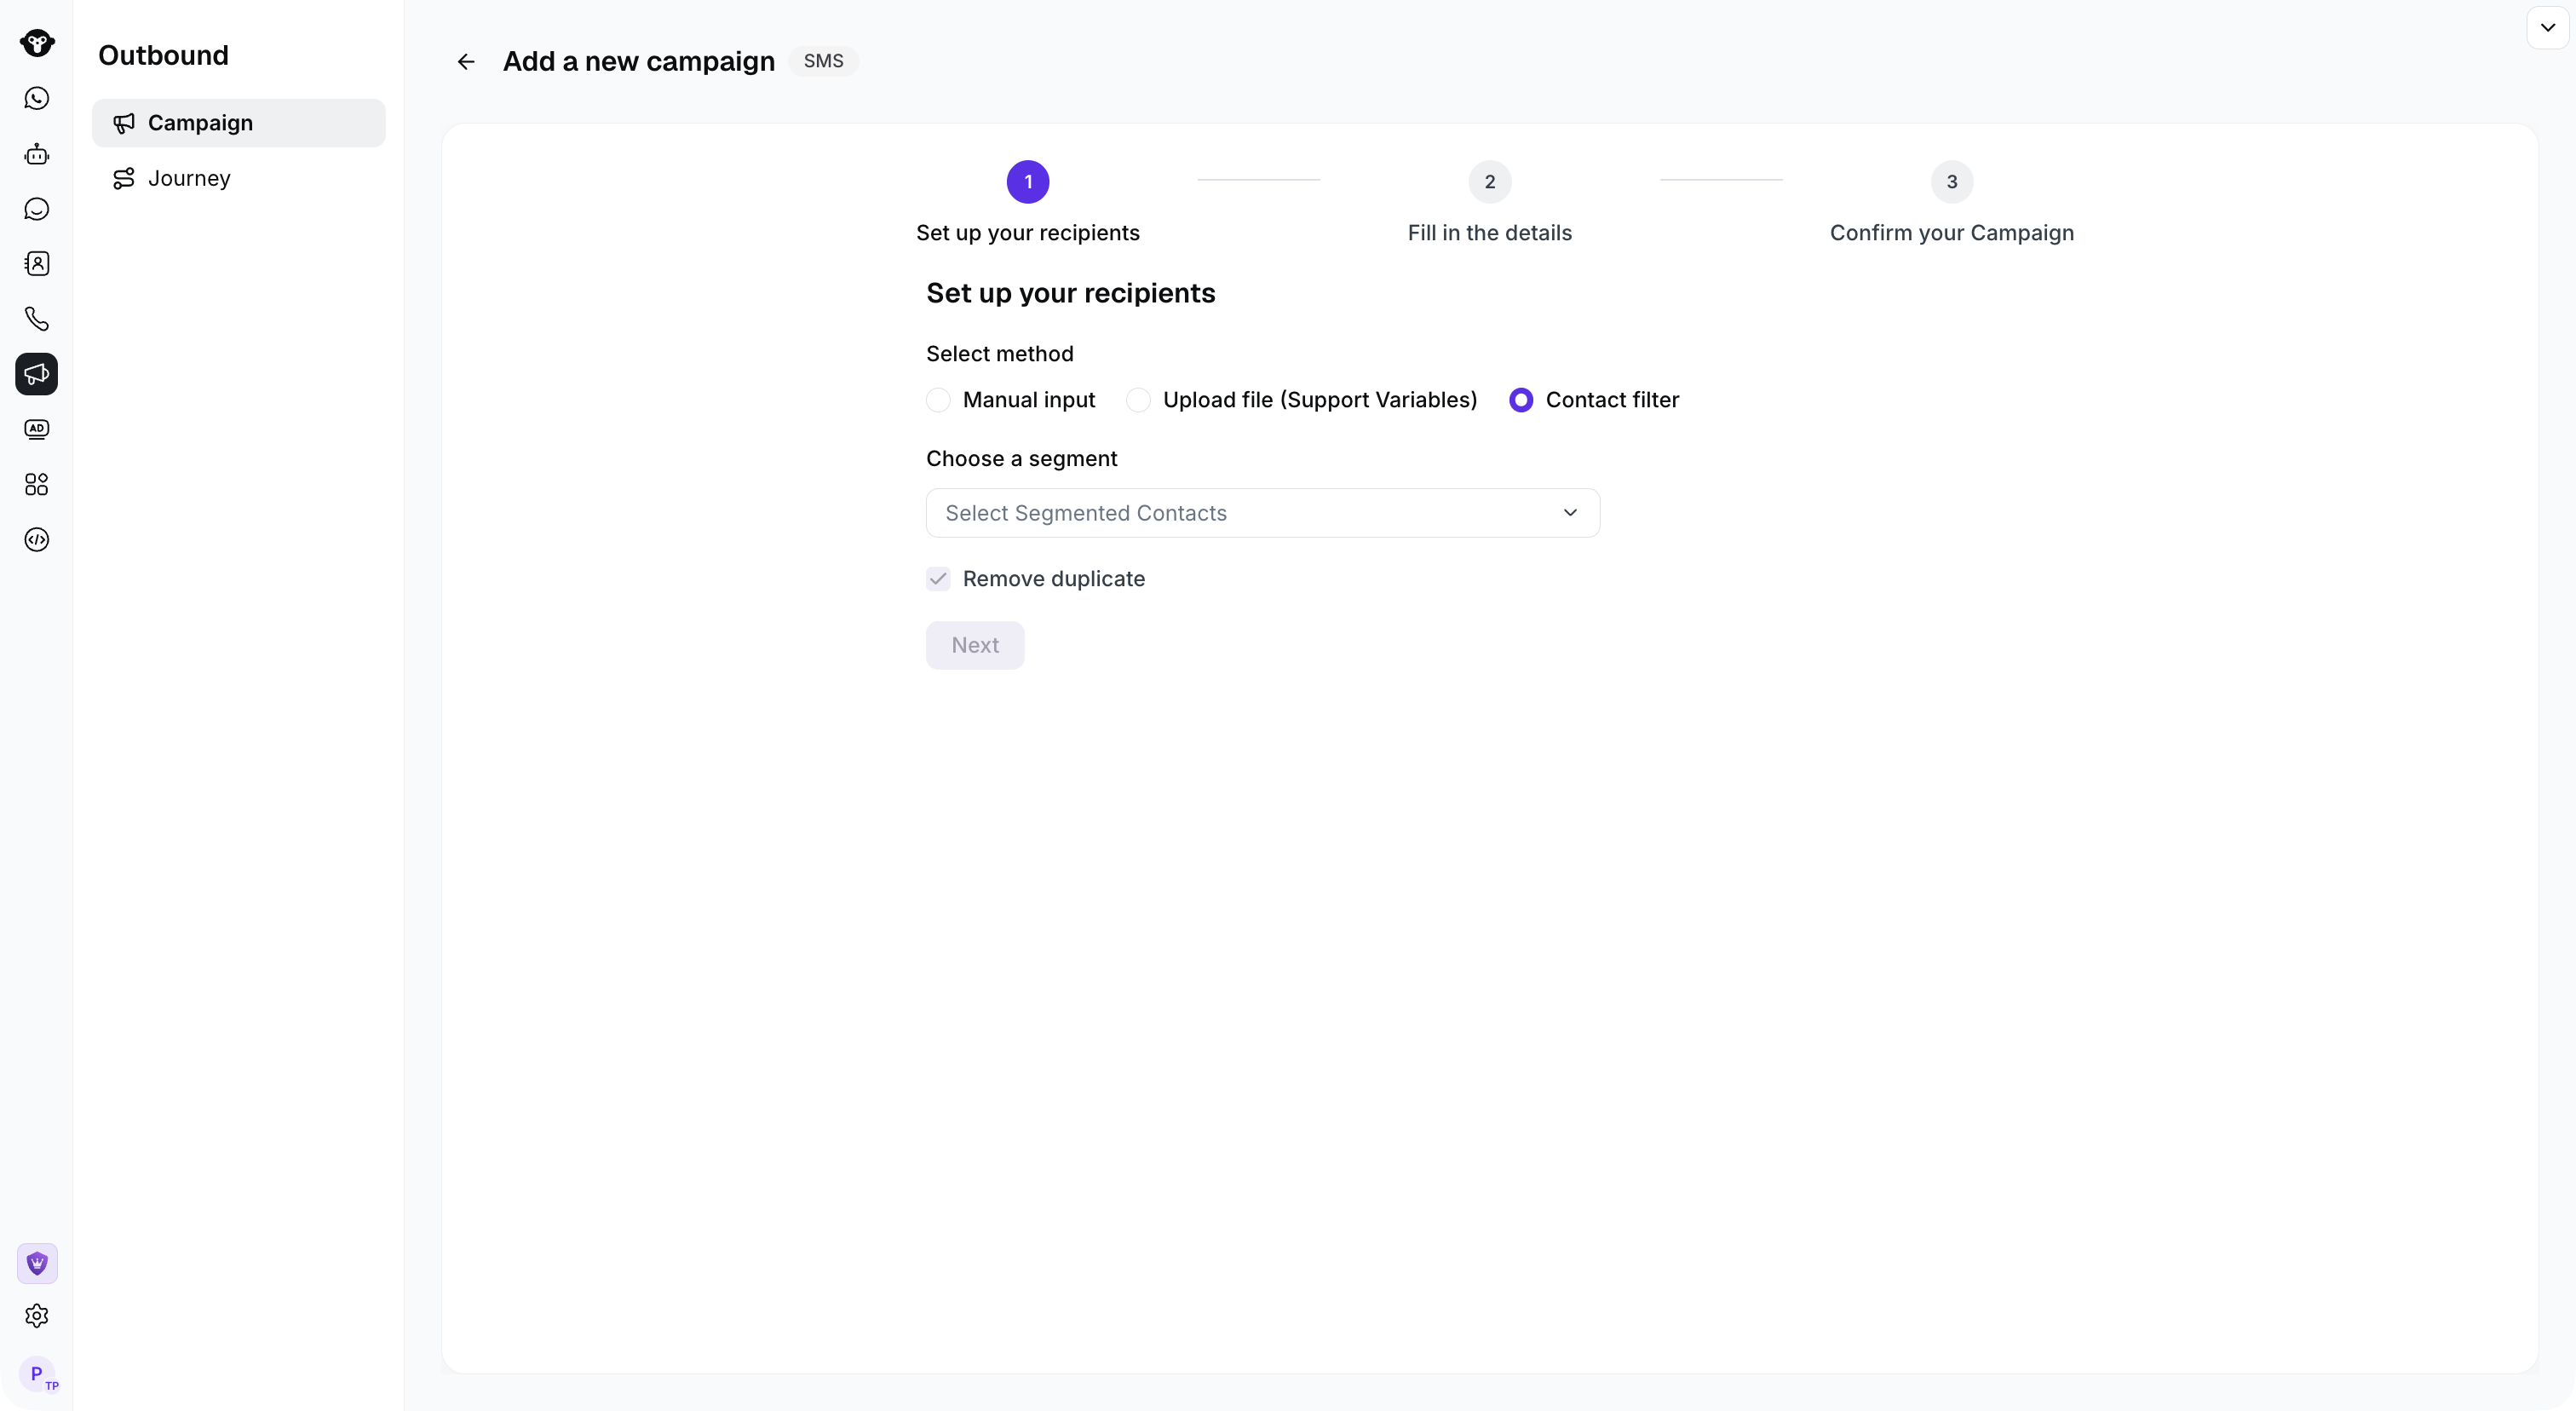Open the developer code icon in sidebar
This screenshot has height=1411, width=2576.
(x=37, y=540)
